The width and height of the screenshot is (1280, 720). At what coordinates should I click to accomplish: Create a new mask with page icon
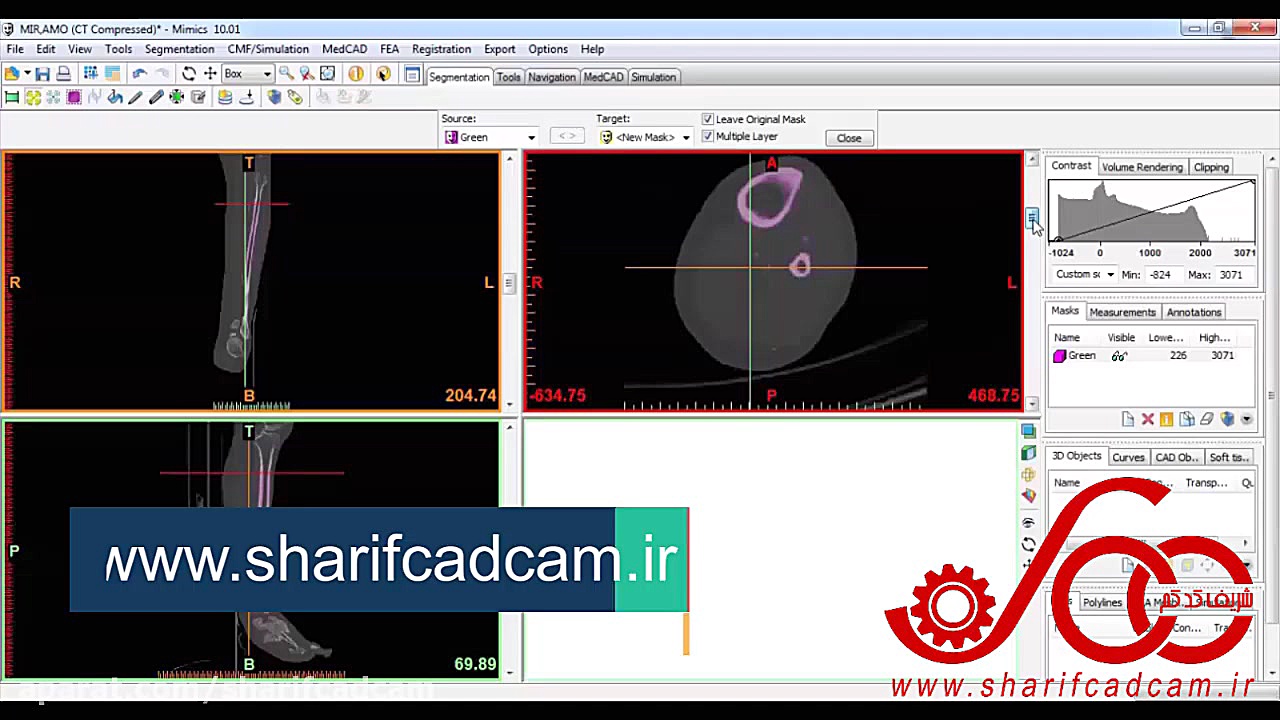click(x=1128, y=420)
